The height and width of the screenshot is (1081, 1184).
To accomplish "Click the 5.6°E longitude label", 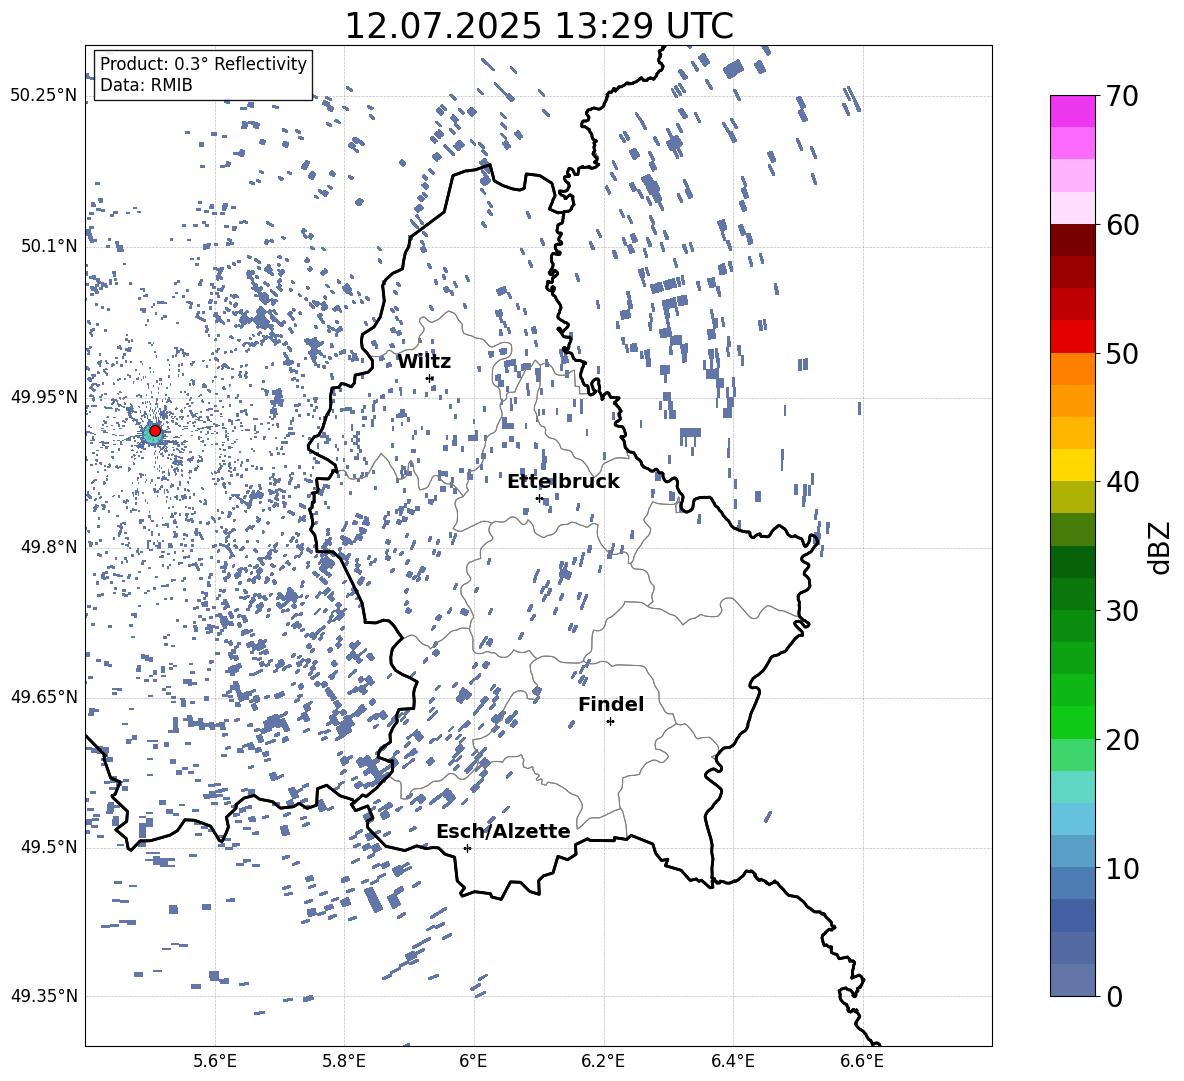I will [215, 1061].
